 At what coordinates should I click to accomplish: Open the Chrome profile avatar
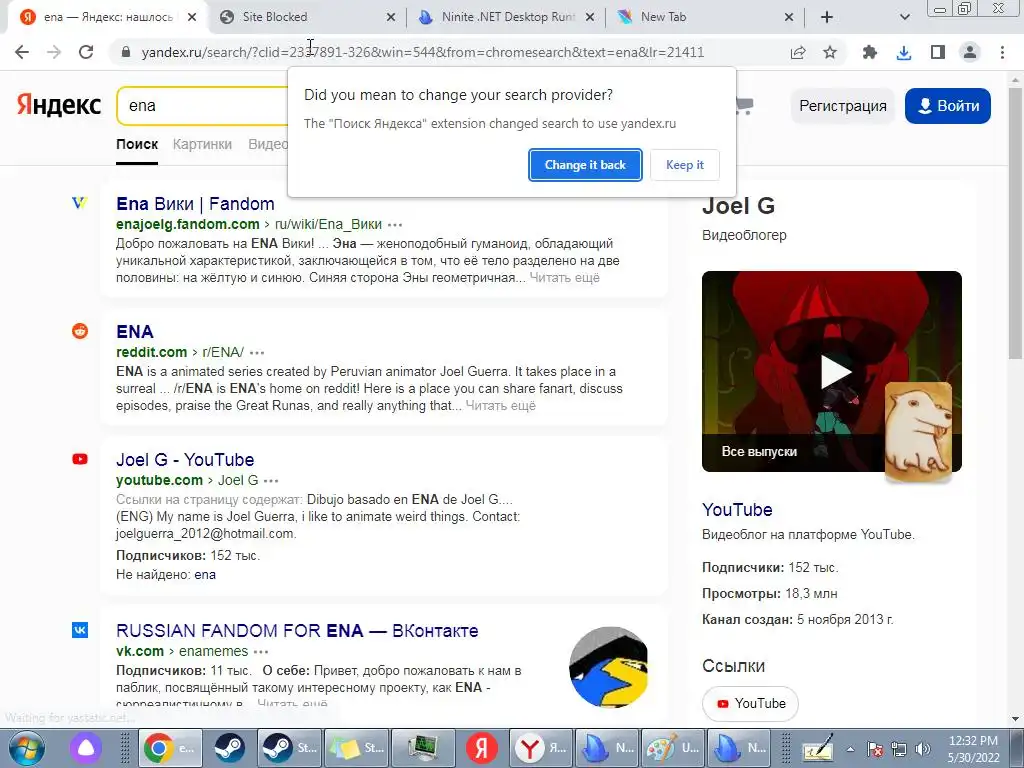[970, 52]
